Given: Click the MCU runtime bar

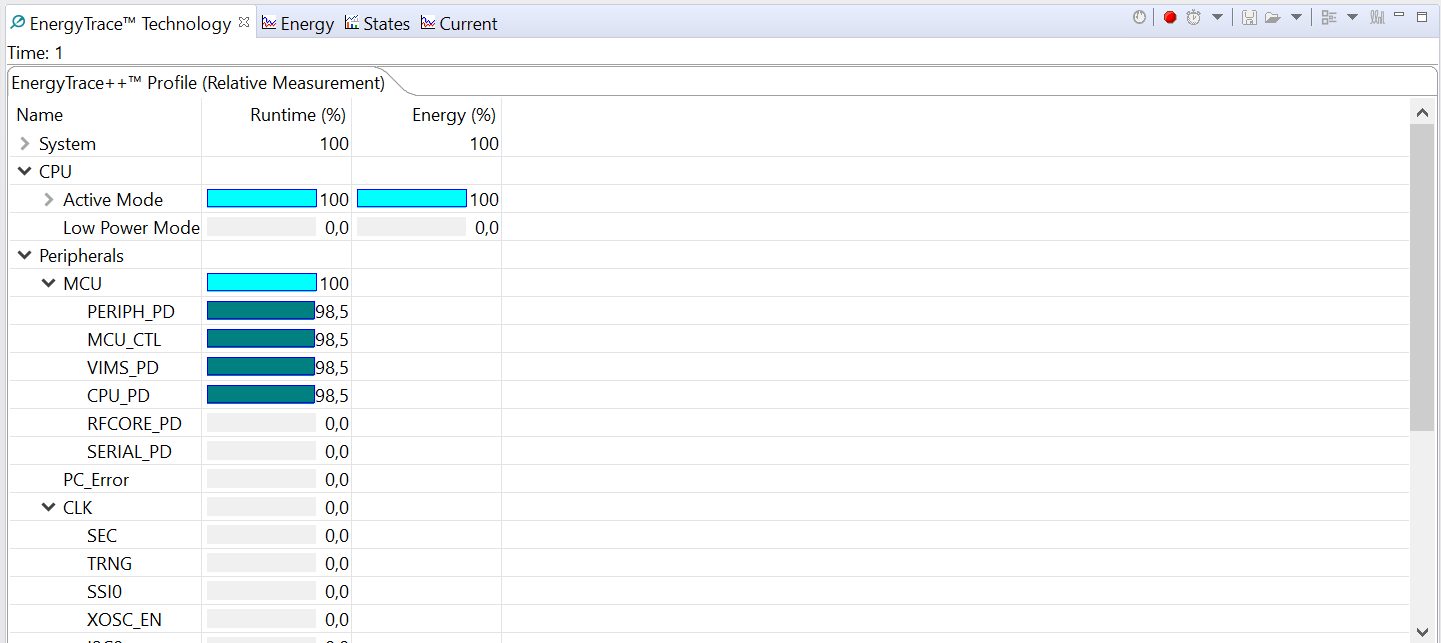Looking at the screenshot, I should point(262,283).
